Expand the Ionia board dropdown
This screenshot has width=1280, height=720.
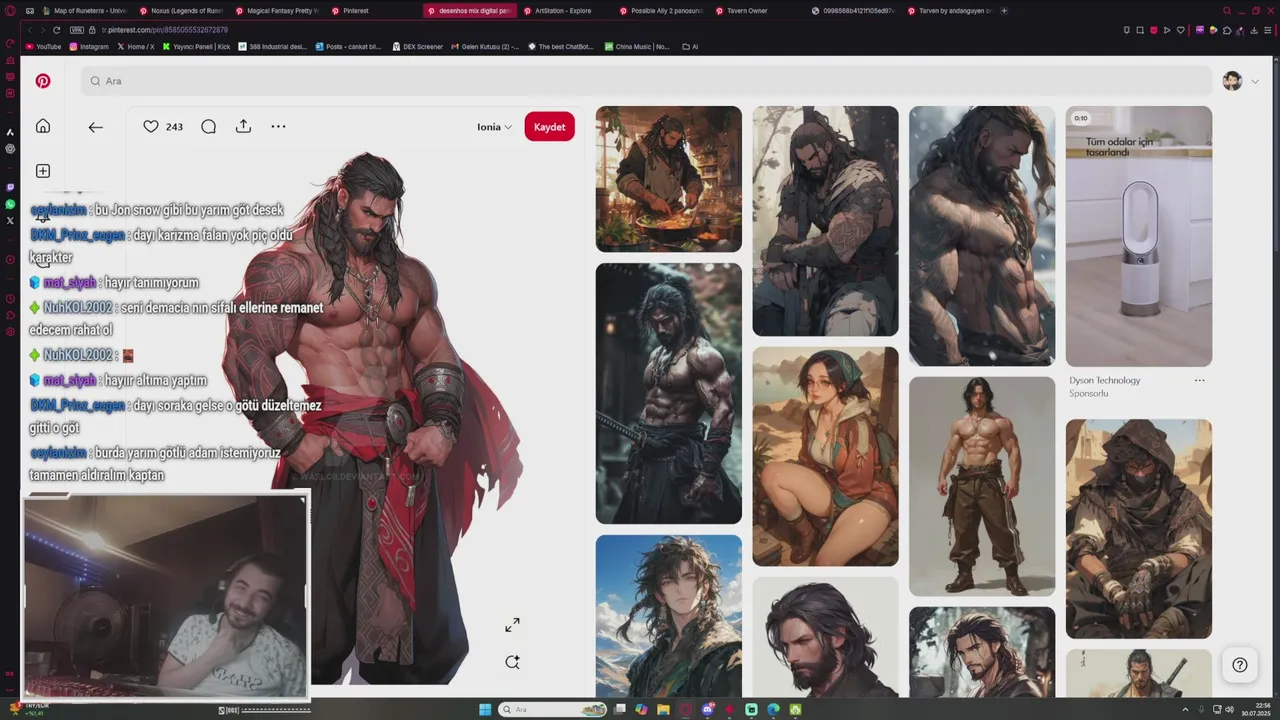point(494,127)
